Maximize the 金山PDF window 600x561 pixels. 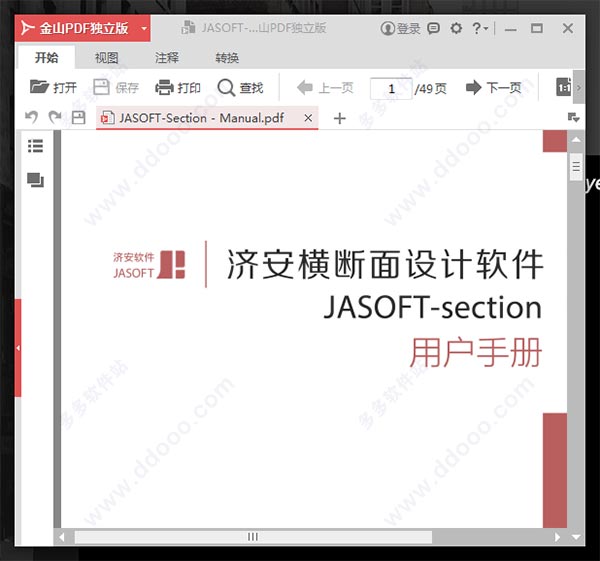536,28
